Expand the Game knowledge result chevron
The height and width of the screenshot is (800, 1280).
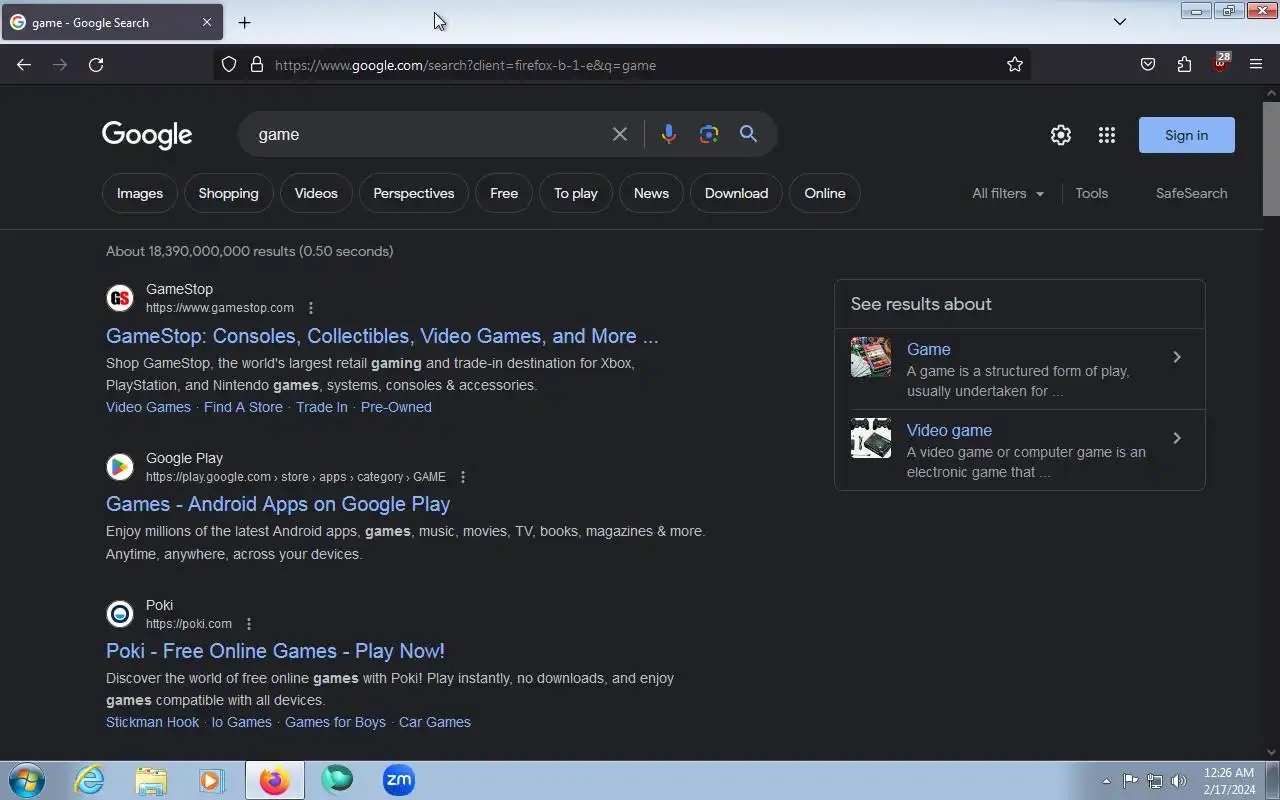point(1177,357)
